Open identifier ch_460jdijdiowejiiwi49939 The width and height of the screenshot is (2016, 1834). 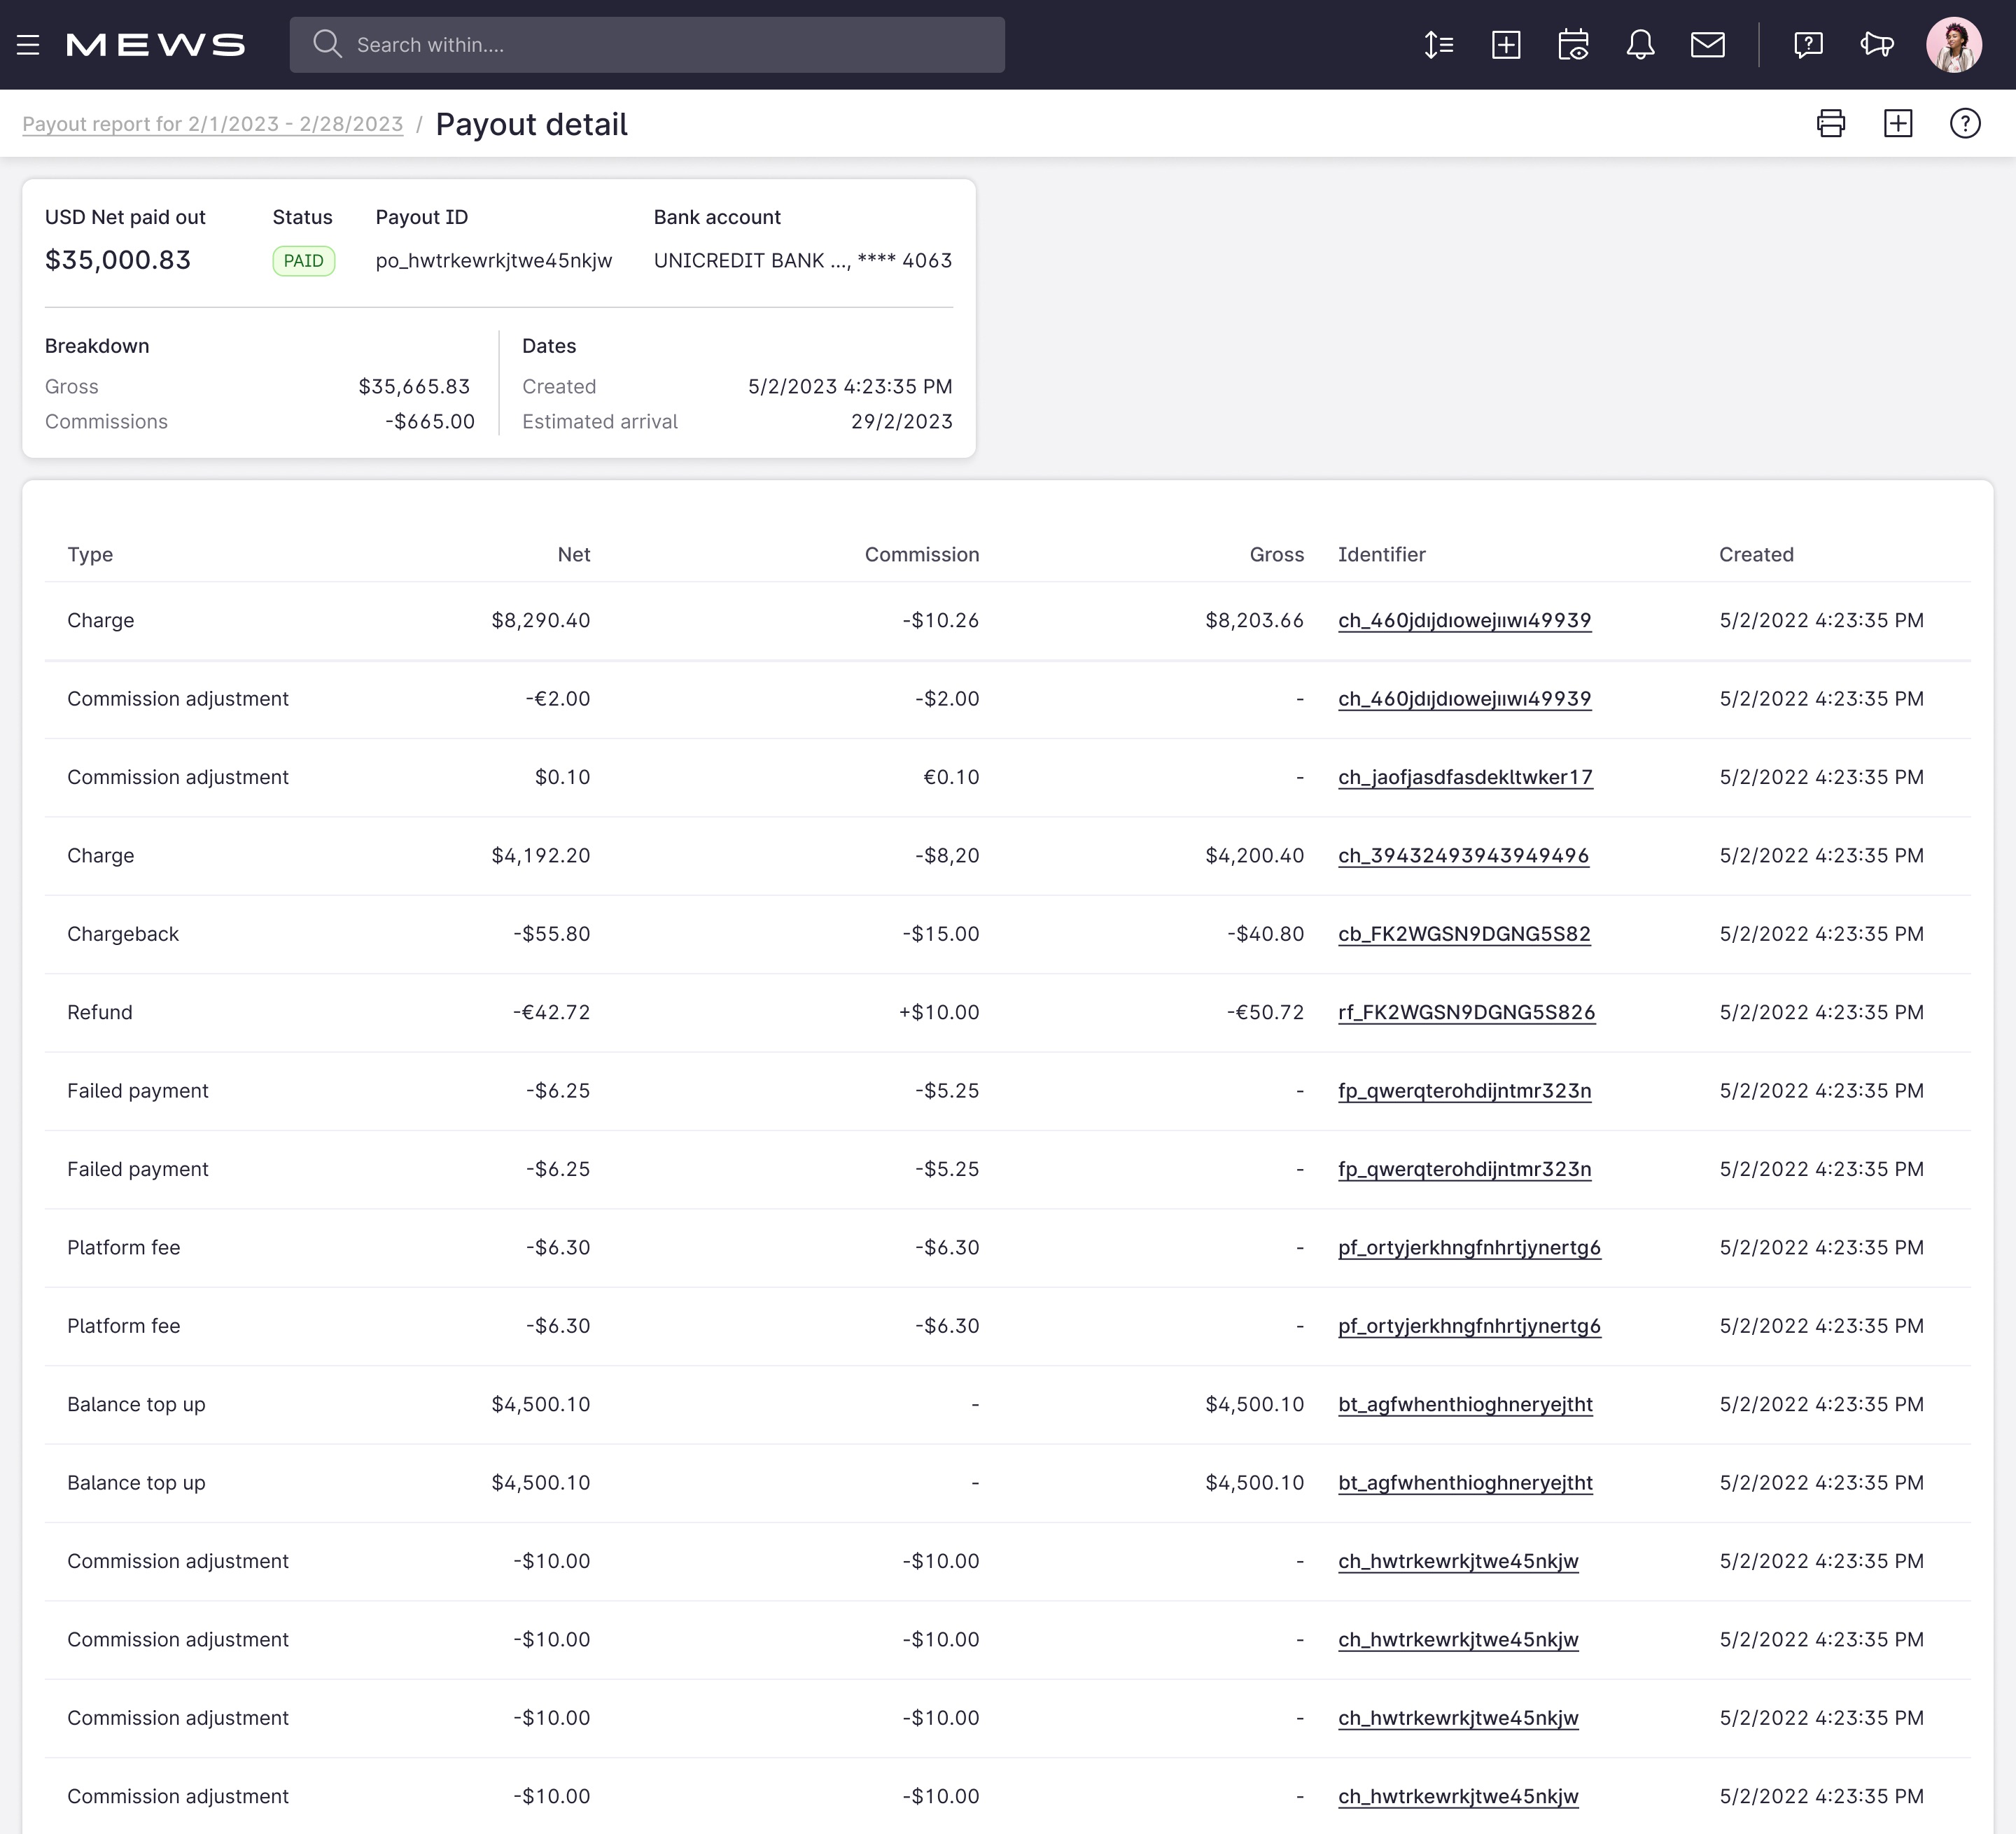click(x=1464, y=620)
